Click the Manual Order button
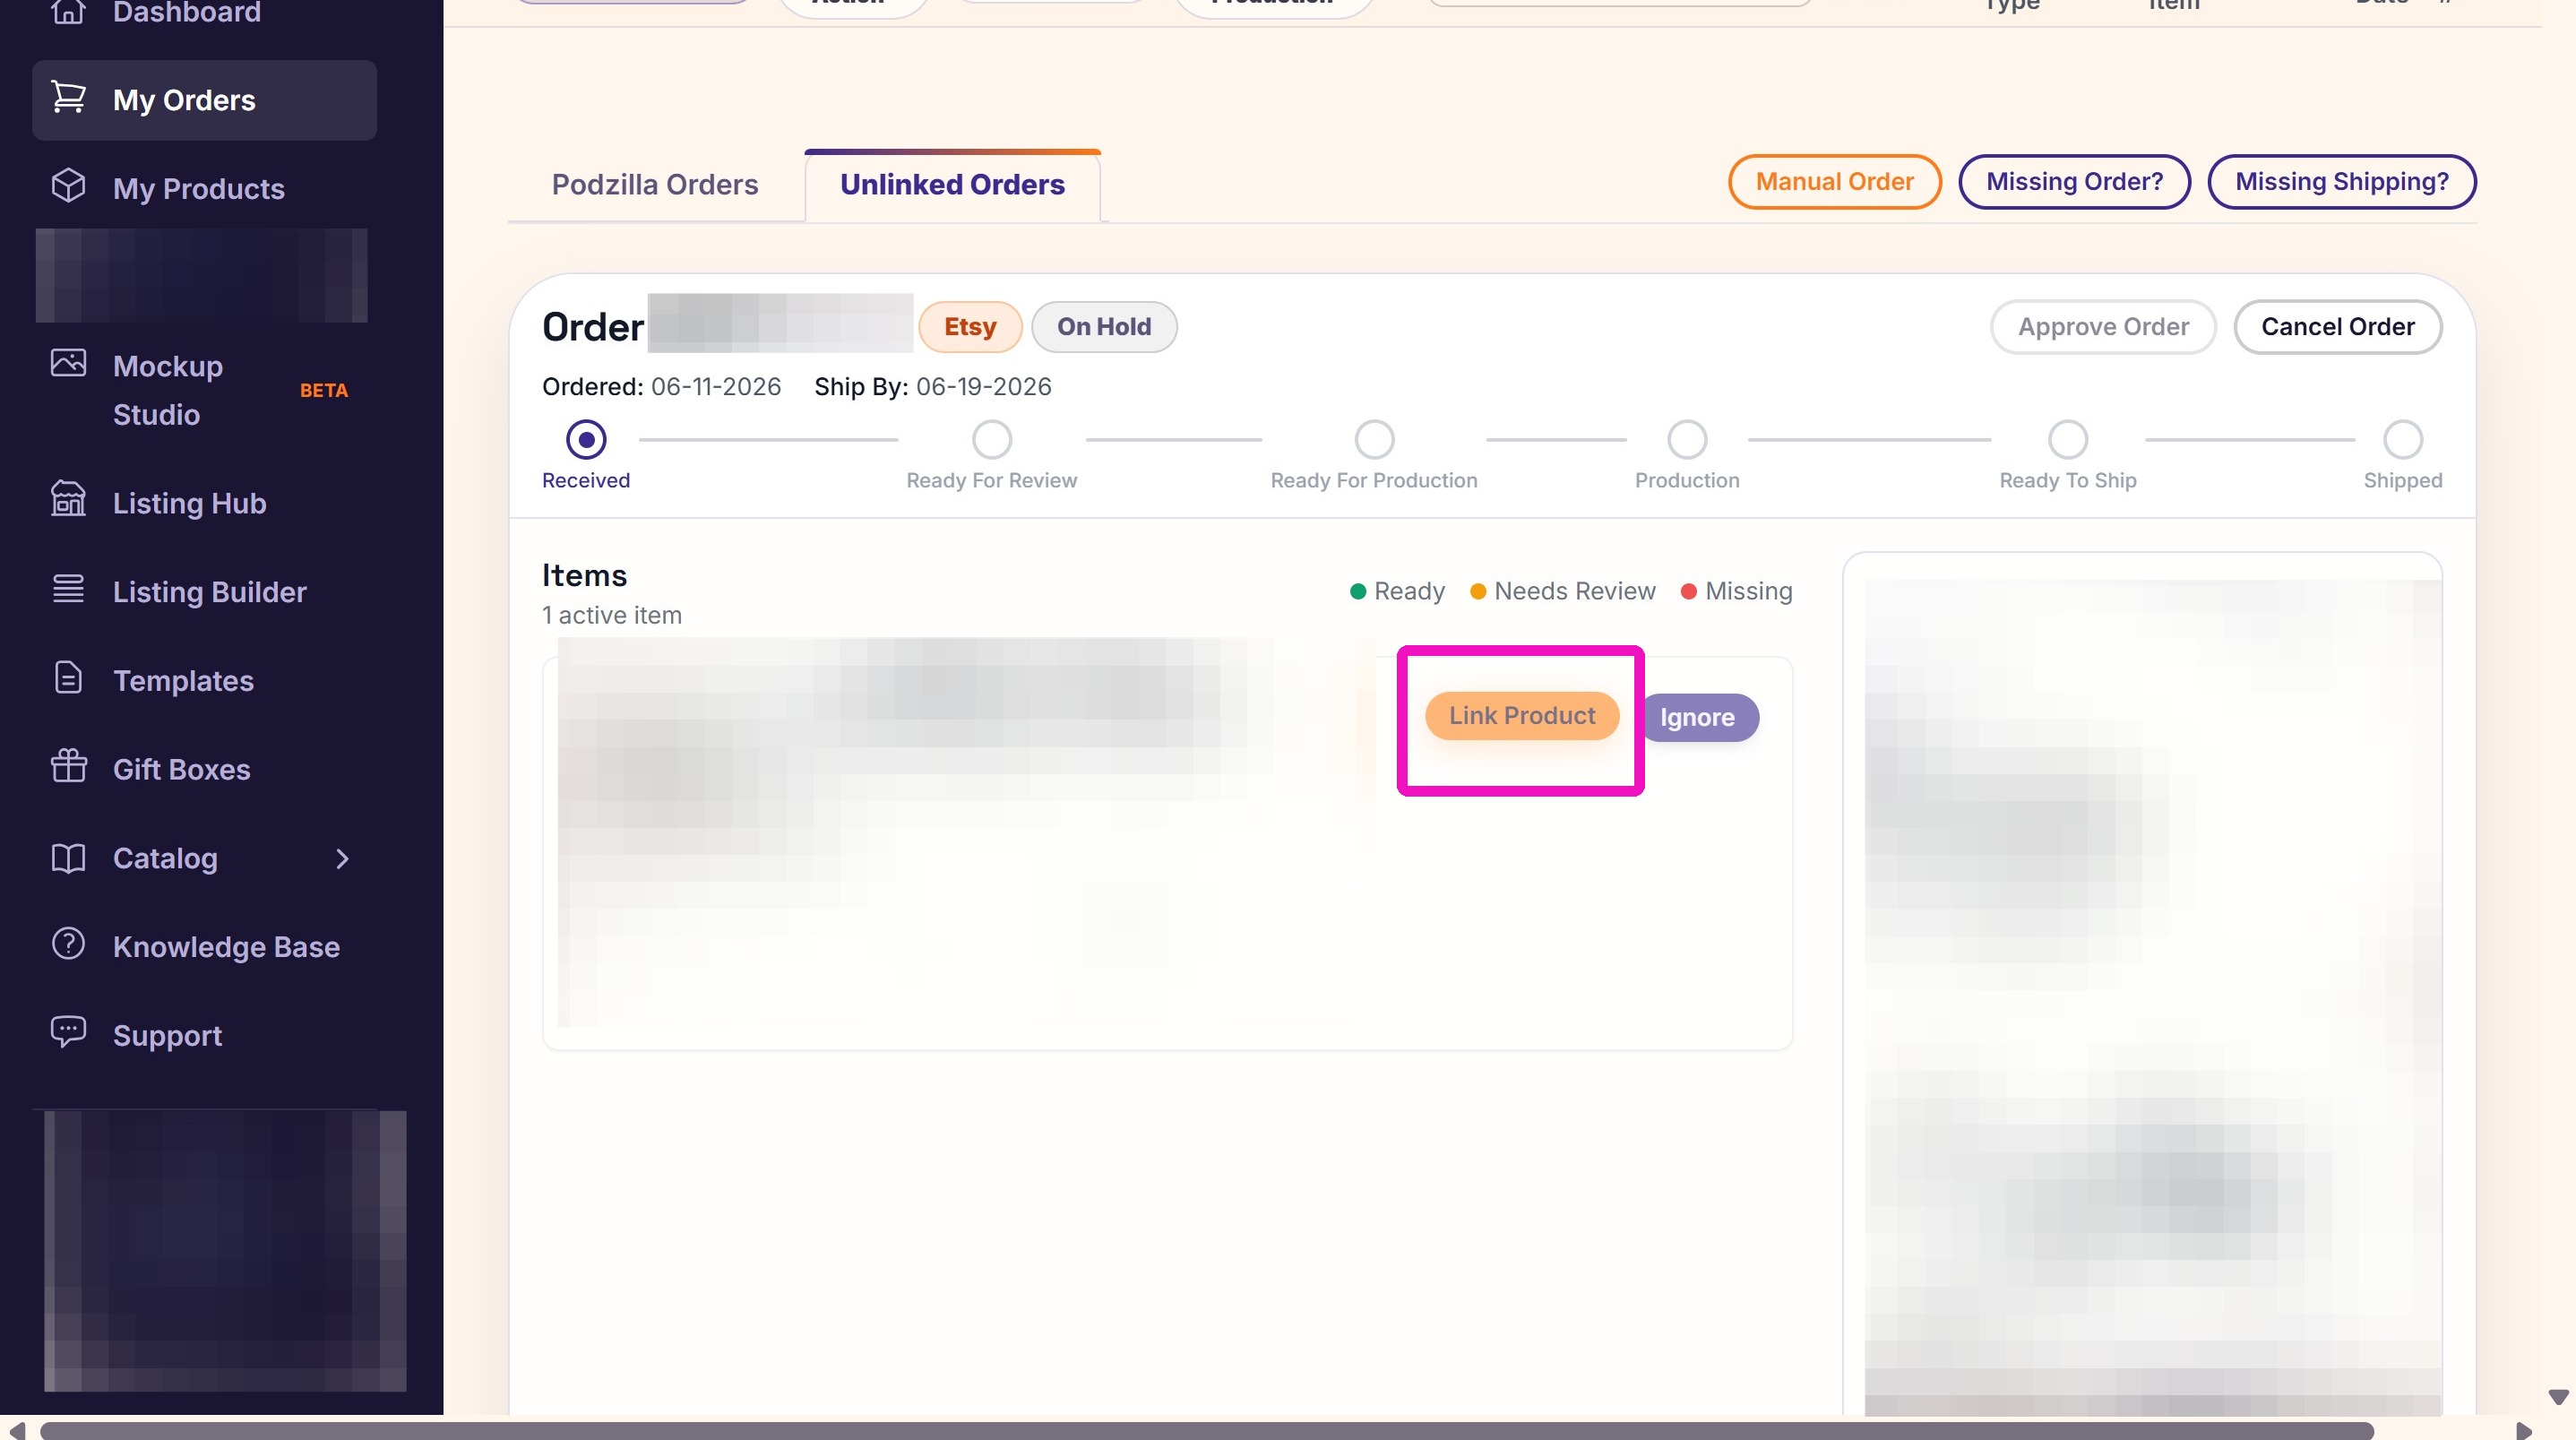This screenshot has width=2576, height=1440. click(1834, 182)
